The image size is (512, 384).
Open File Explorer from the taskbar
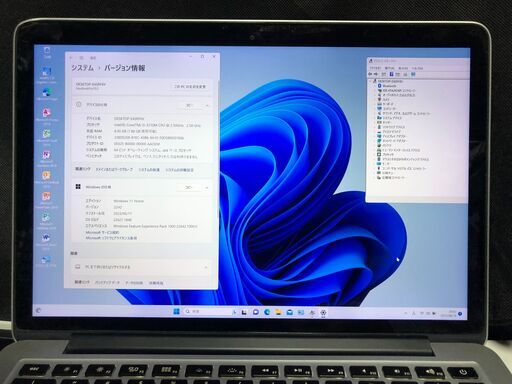click(278, 312)
